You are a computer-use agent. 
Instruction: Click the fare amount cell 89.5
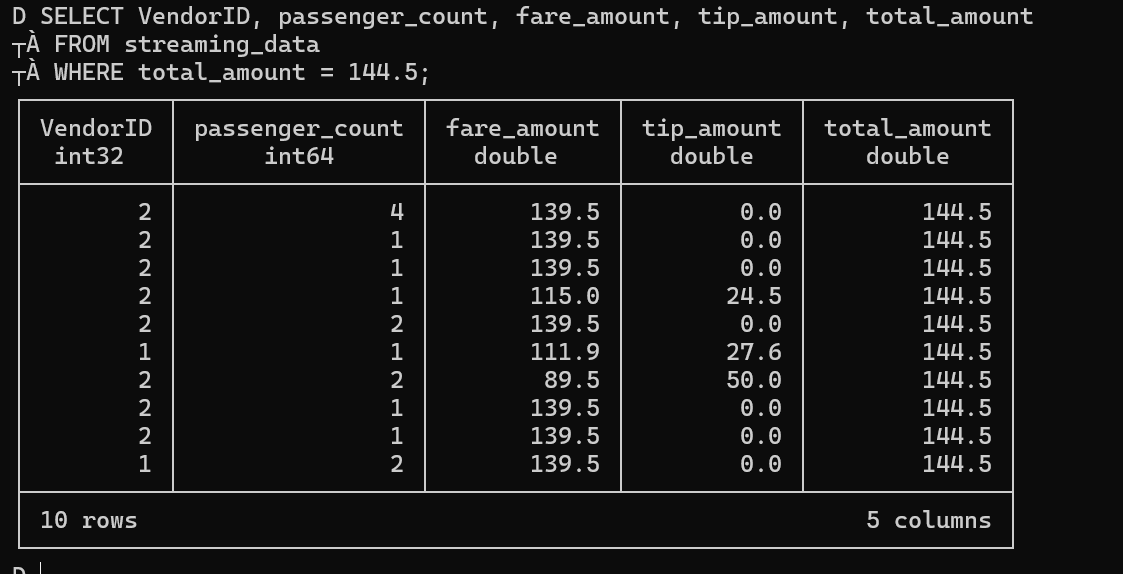point(572,380)
